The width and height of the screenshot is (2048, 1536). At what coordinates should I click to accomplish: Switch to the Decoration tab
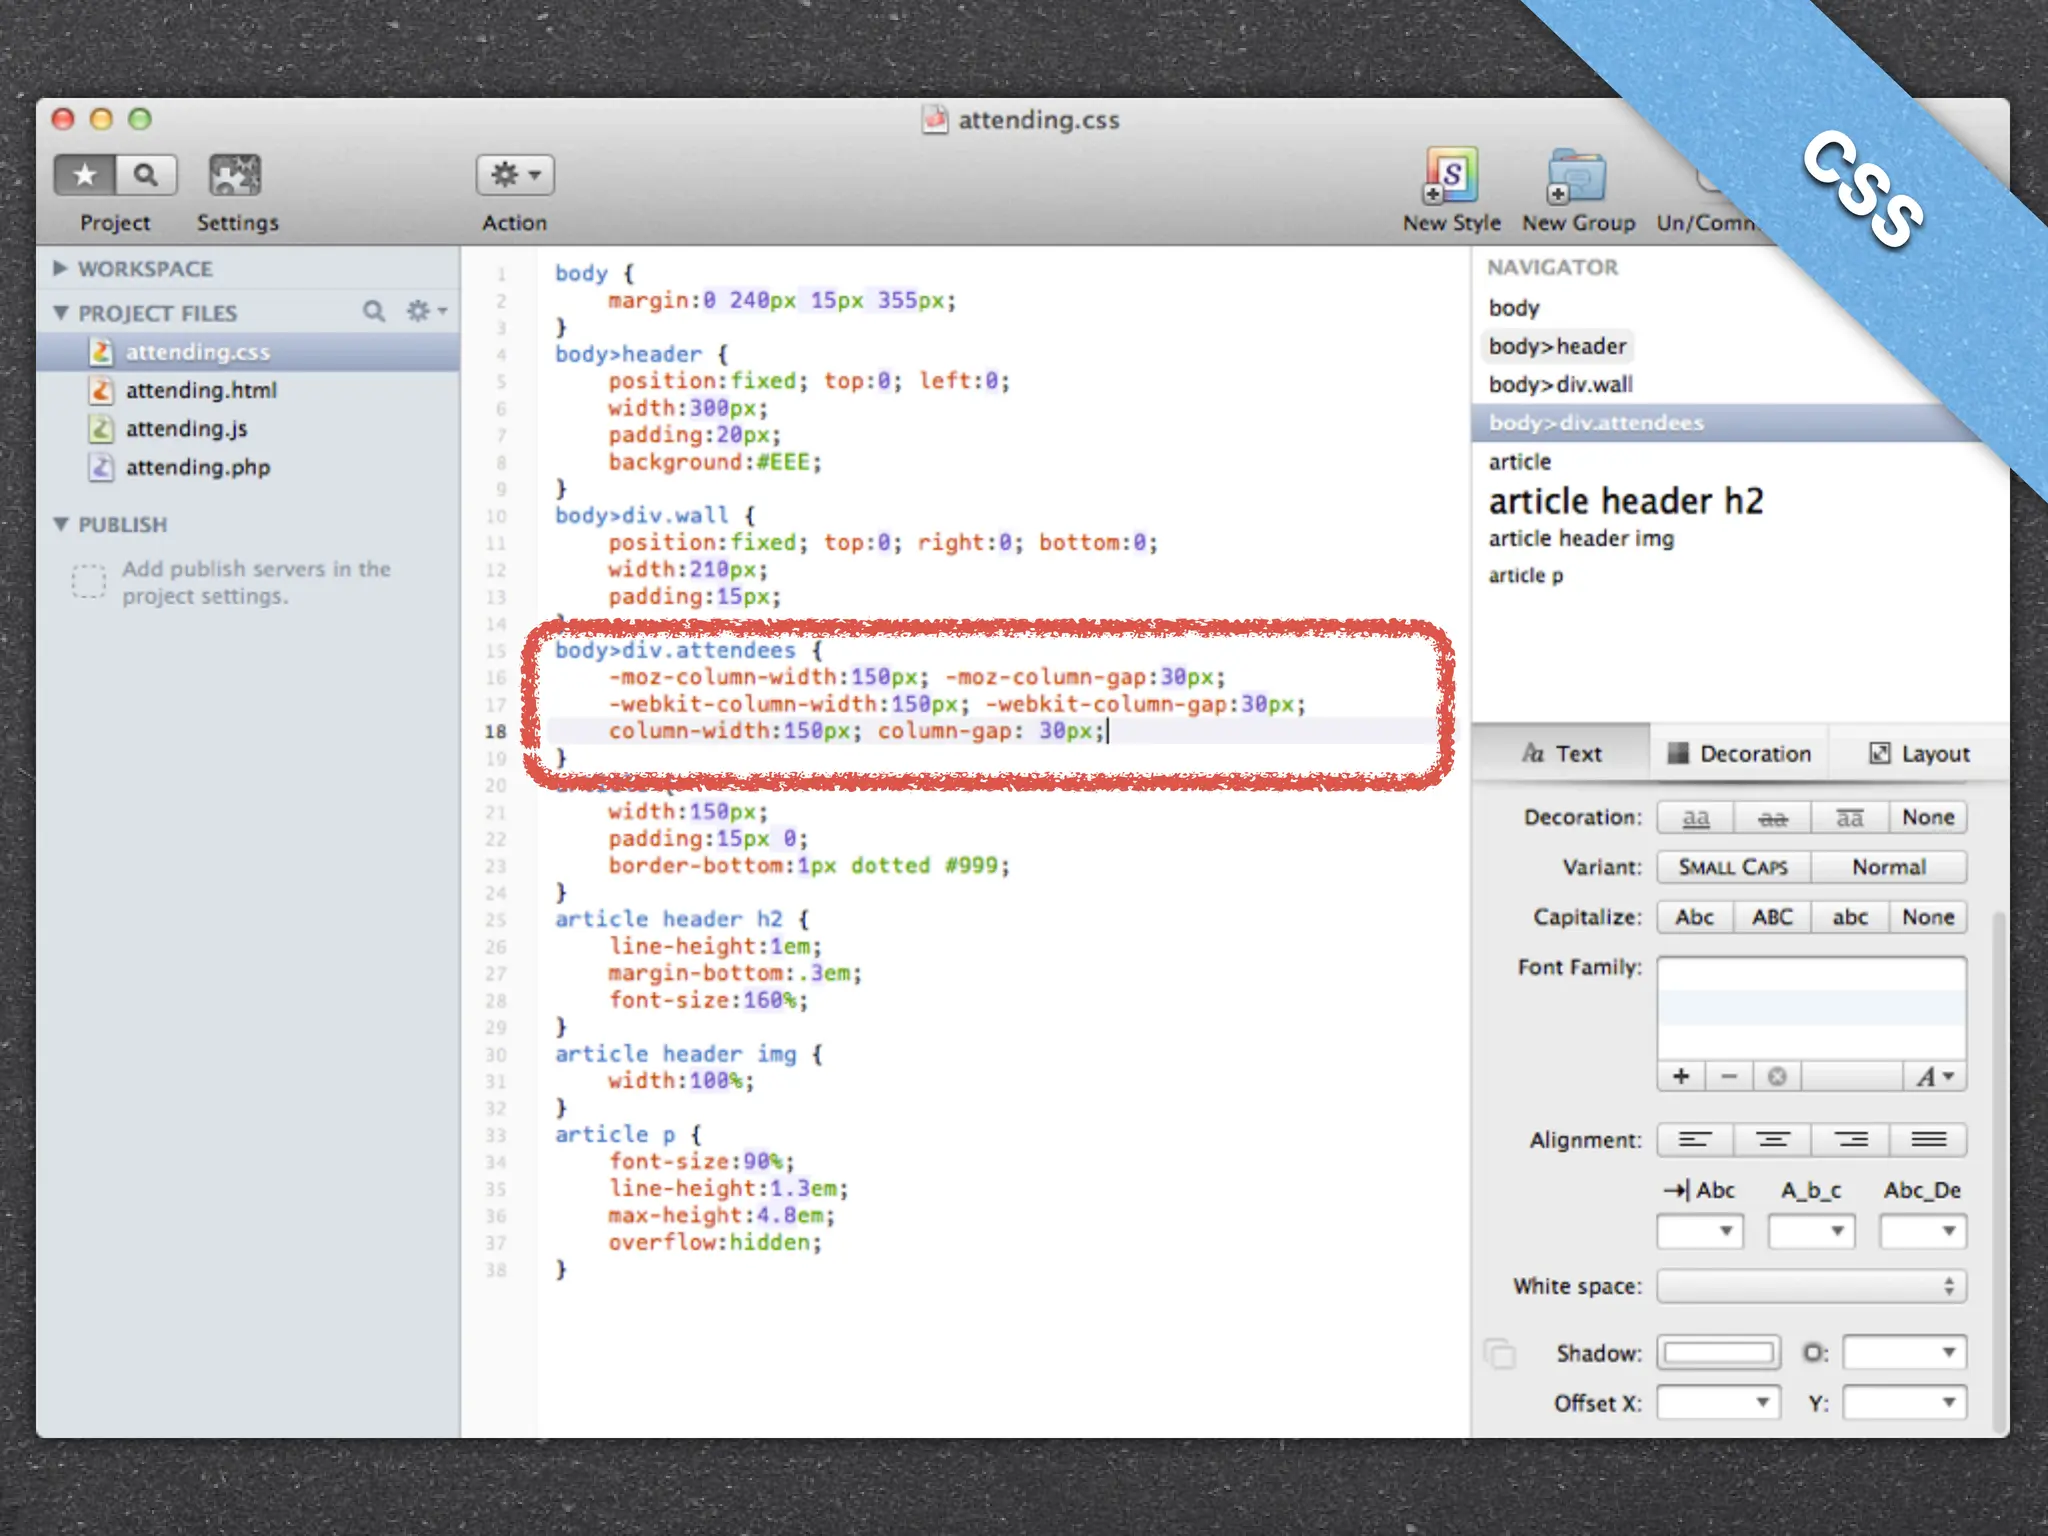[x=1739, y=754]
